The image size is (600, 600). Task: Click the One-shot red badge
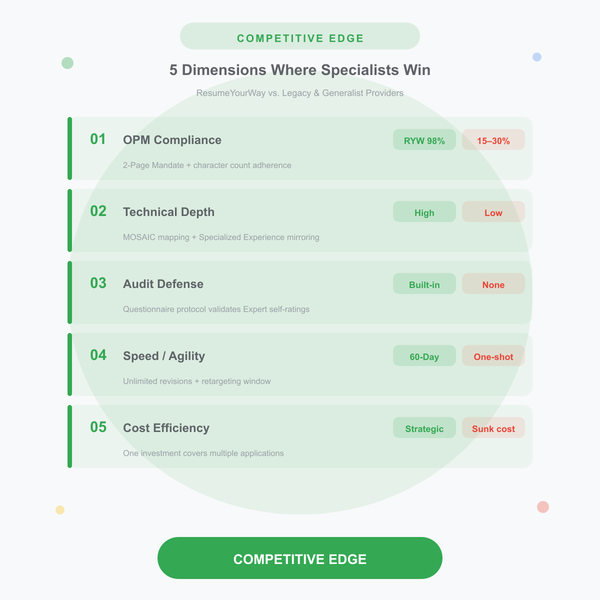[493, 355]
